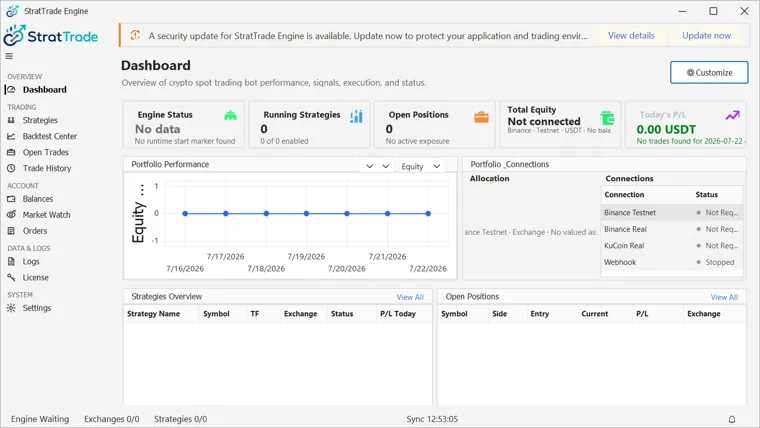Click the 0.00 USDT Today's P/L value

pos(666,129)
